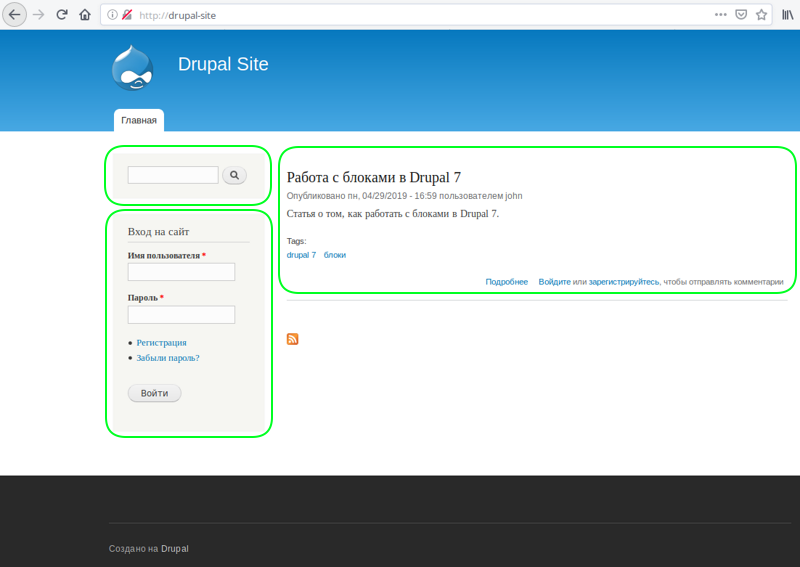Image resolution: width=800 pixels, height=567 pixels.
Task: Click the insecure connection padlock icon
Action: (127, 15)
